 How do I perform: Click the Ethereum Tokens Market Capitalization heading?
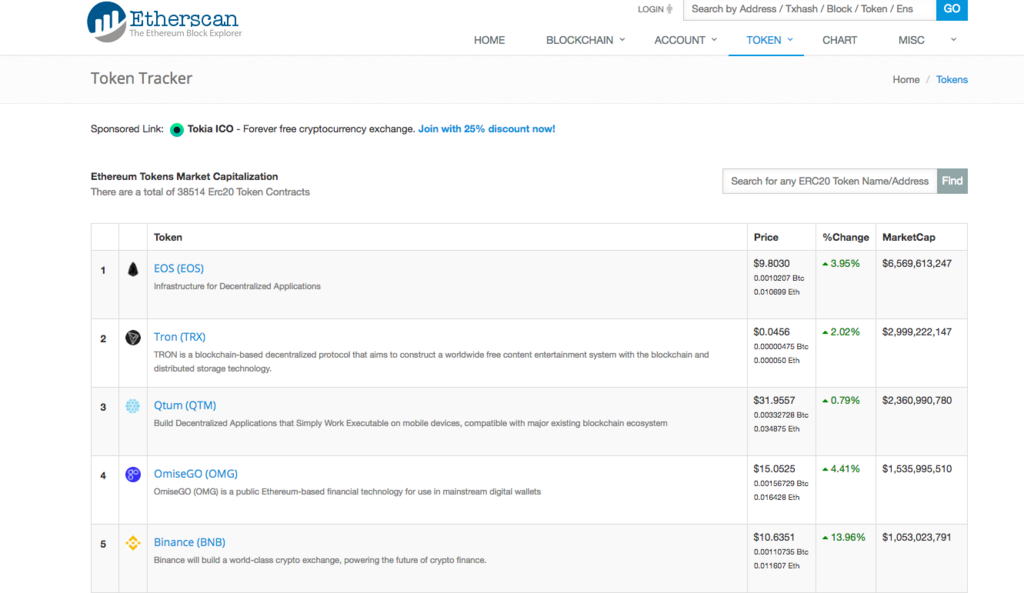[184, 176]
